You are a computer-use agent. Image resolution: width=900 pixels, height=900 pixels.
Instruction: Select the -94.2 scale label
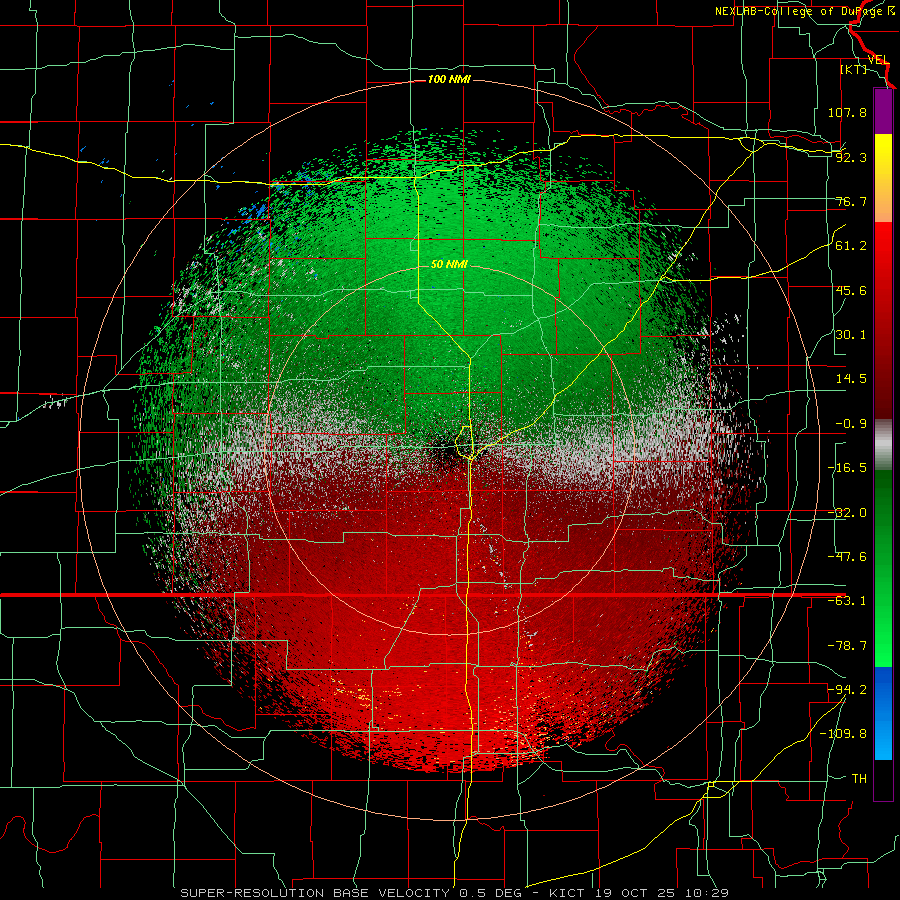click(847, 690)
